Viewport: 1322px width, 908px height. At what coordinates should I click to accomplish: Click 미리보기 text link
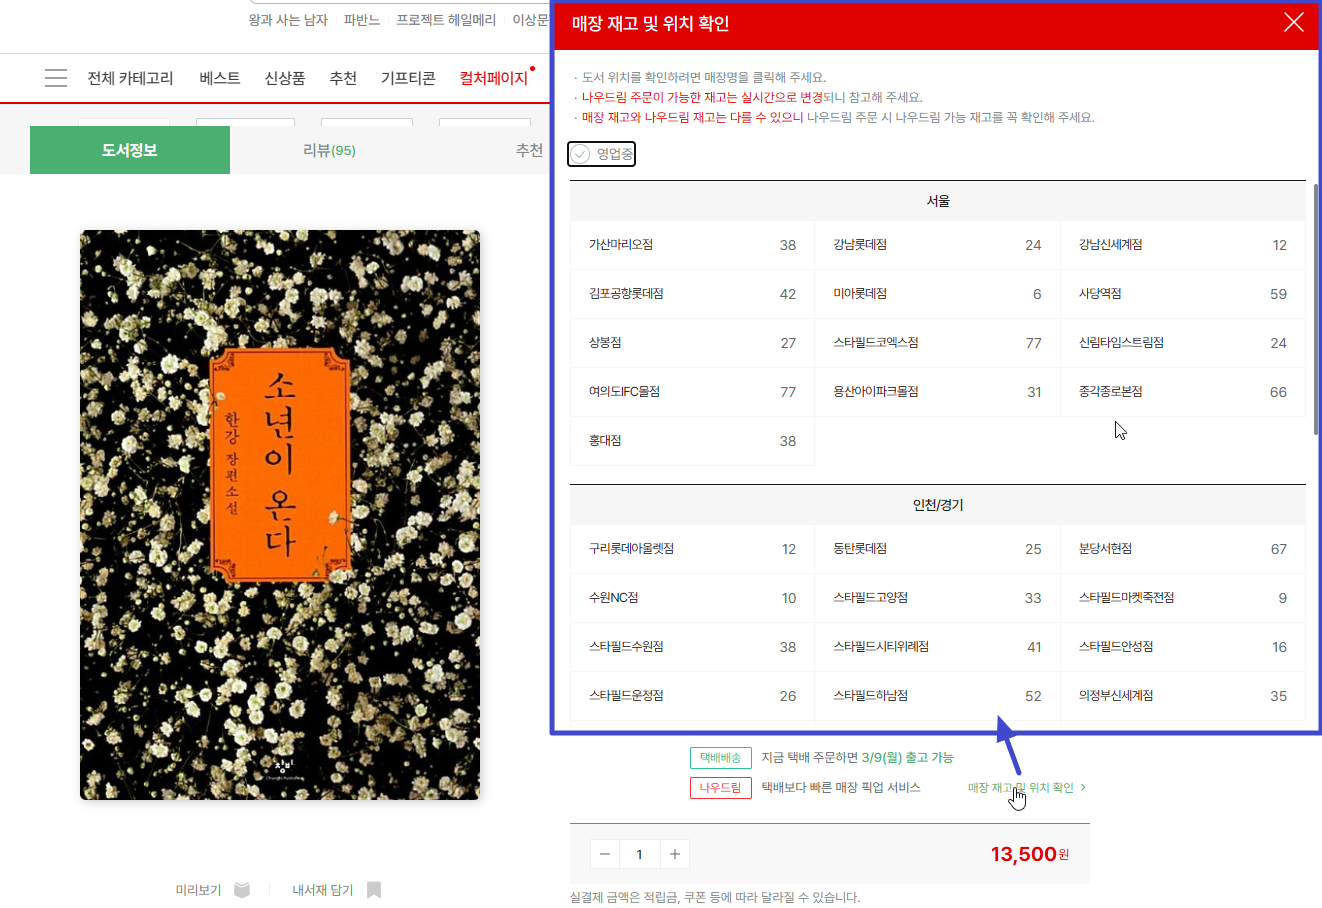tap(198, 890)
